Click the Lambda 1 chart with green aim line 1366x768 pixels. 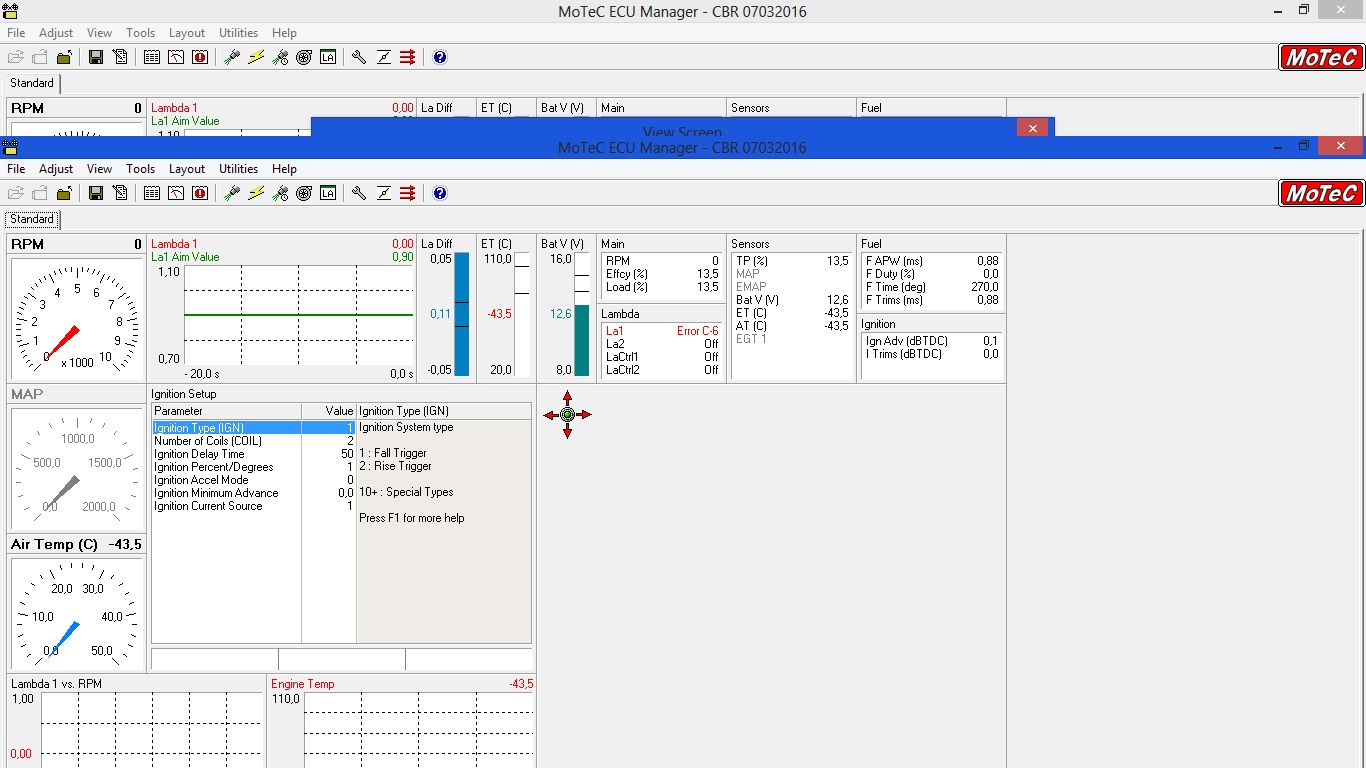point(299,316)
